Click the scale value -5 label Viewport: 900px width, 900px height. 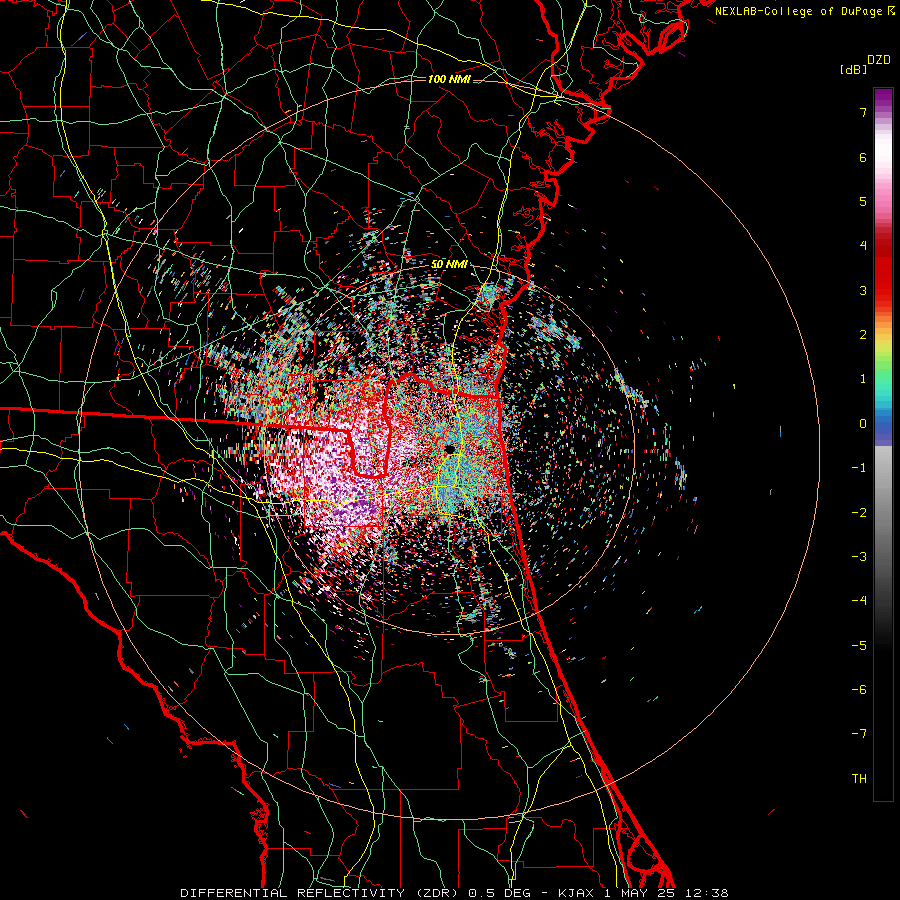(859, 645)
